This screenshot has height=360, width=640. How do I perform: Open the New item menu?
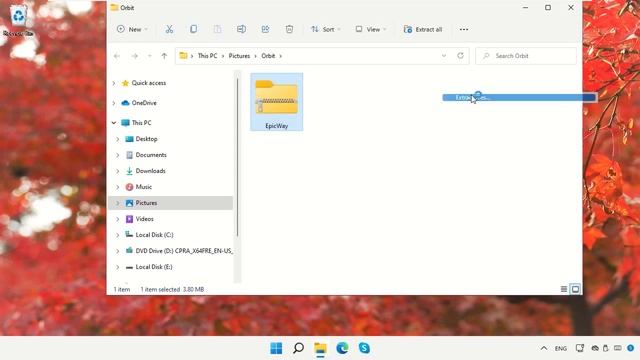point(132,29)
